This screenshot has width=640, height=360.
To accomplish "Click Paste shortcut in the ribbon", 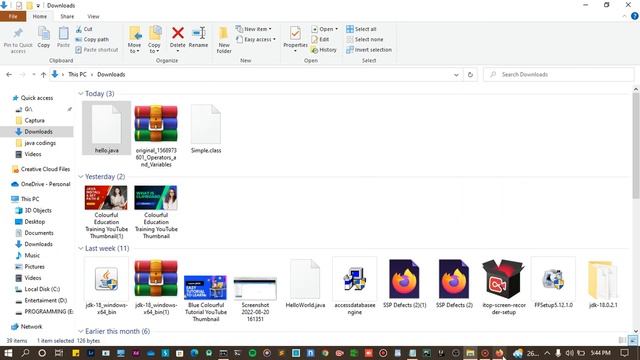I will (x=97, y=49).
